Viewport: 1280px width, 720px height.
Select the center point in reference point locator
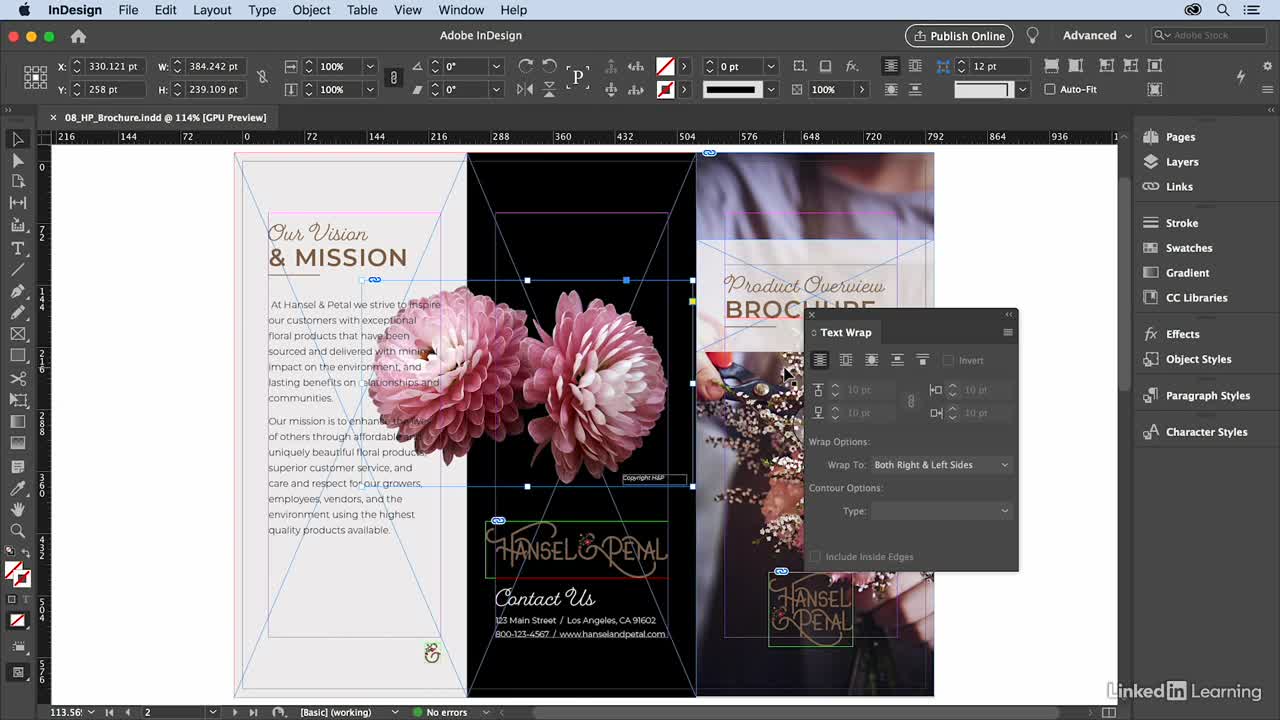coord(35,77)
